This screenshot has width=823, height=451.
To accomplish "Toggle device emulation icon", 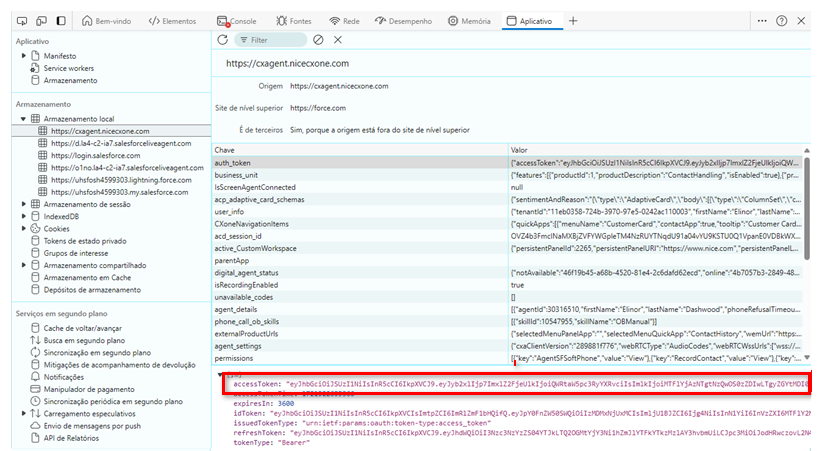I will (x=41, y=21).
